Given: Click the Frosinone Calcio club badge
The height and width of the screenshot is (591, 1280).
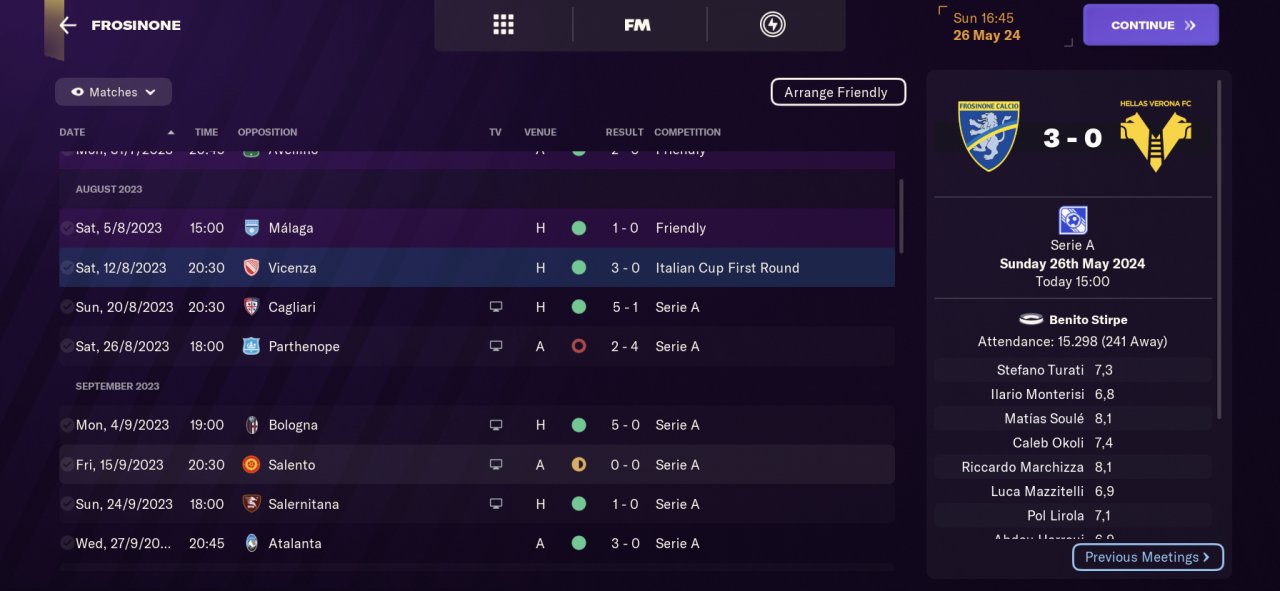Looking at the screenshot, I should (x=988, y=135).
